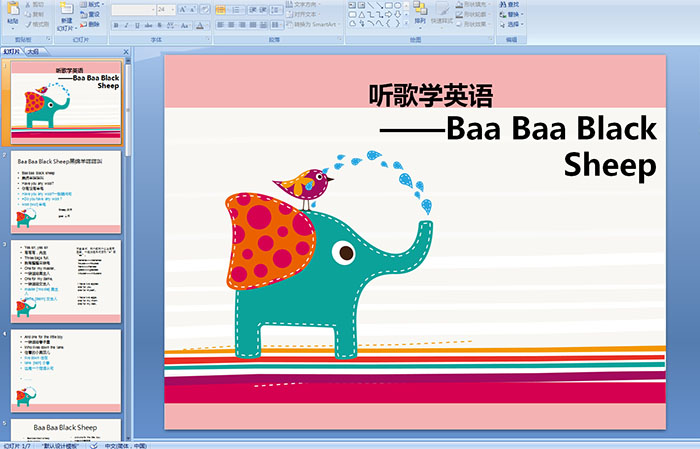The width and height of the screenshot is (700, 449).
Task: Click the spell check status bar icon
Action: 94,446
